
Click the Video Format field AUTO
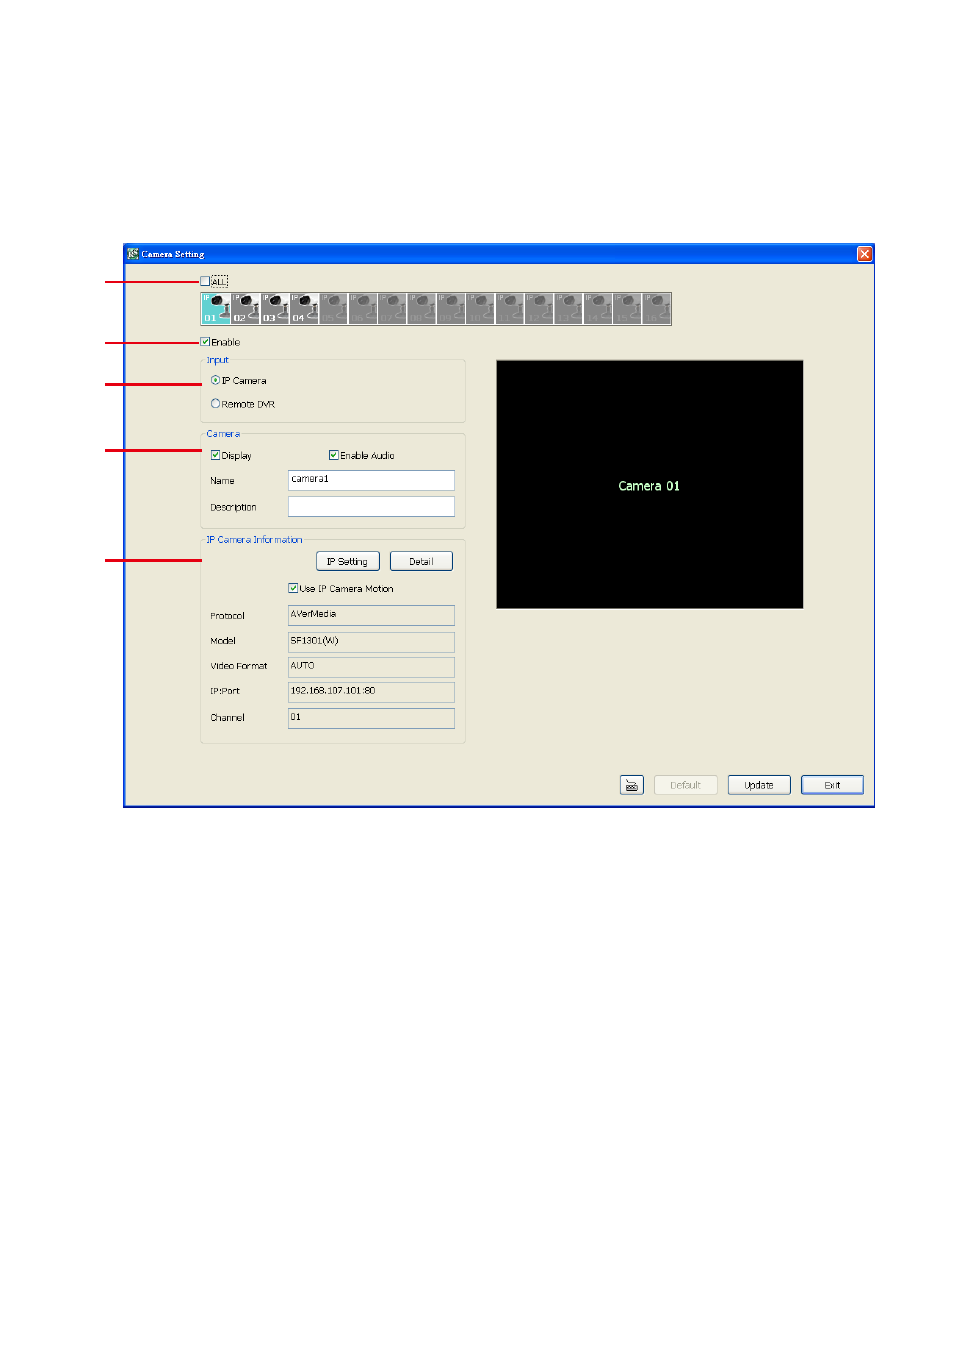tap(371, 666)
